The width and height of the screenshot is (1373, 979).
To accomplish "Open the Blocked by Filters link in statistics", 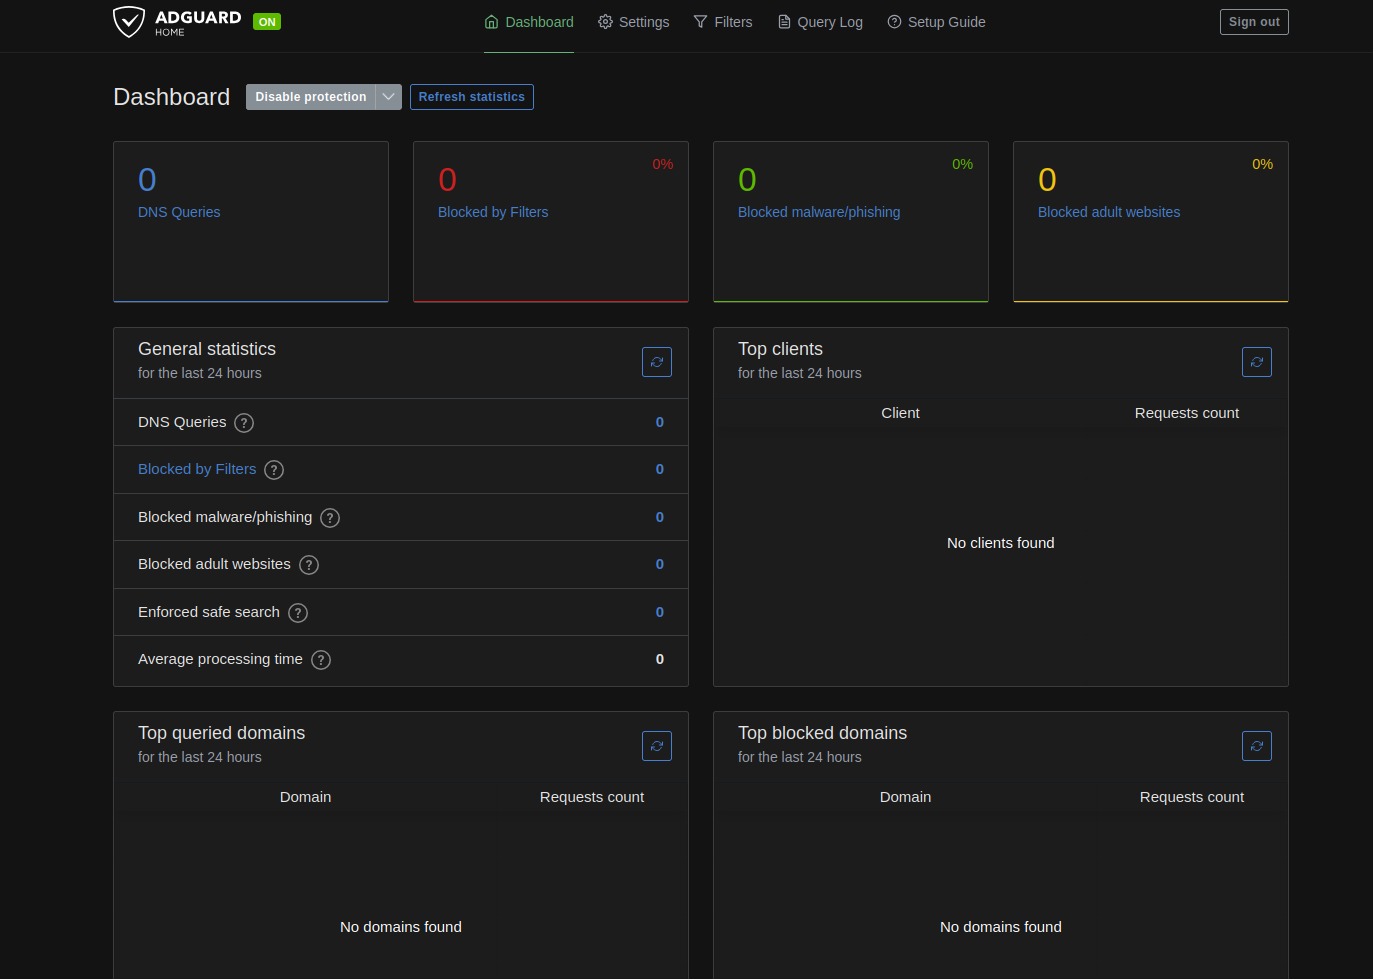I will coord(197,469).
